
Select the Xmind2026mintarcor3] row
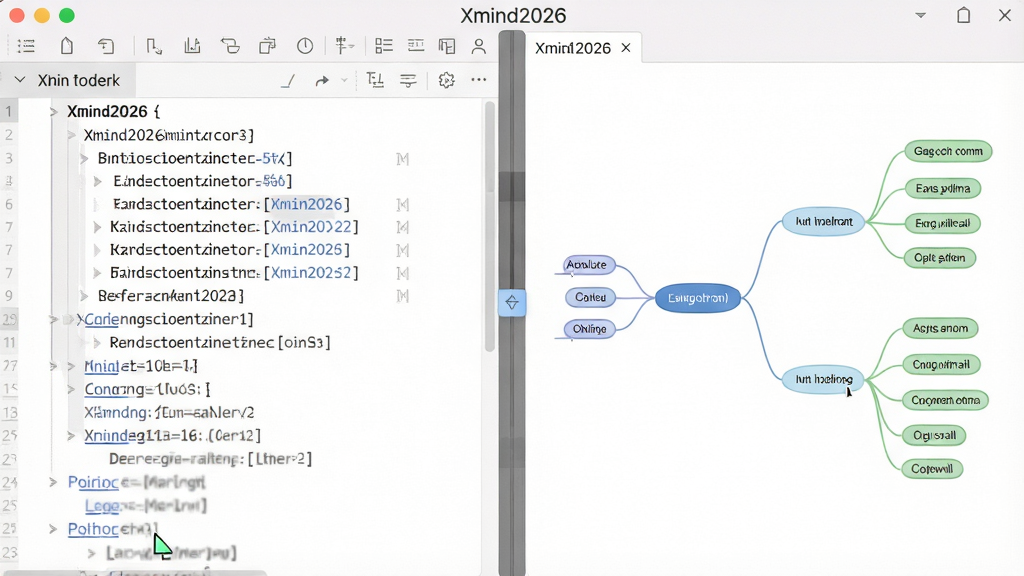tap(169, 135)
